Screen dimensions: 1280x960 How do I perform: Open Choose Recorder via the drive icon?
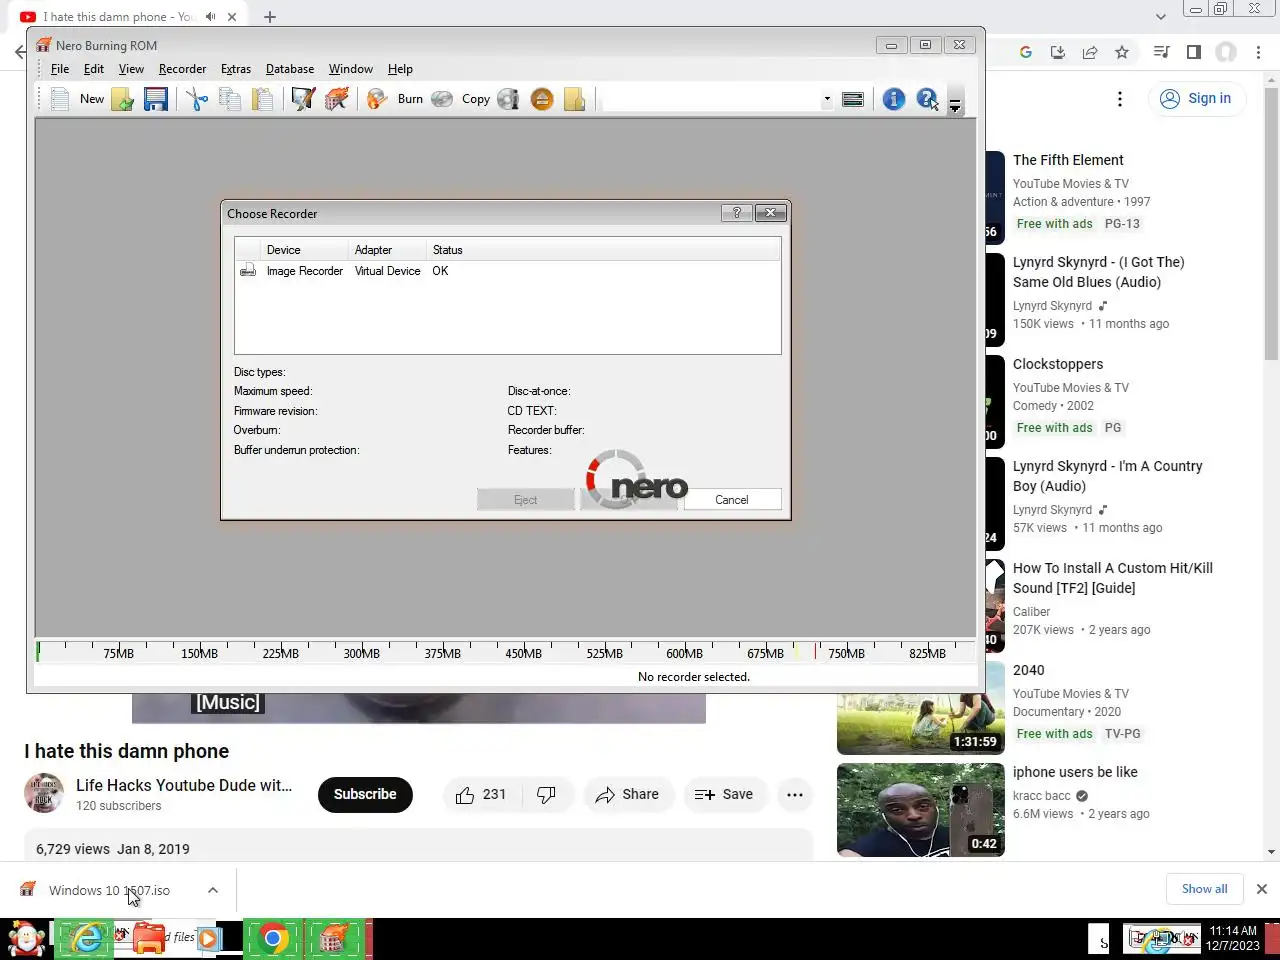(853, 99)
